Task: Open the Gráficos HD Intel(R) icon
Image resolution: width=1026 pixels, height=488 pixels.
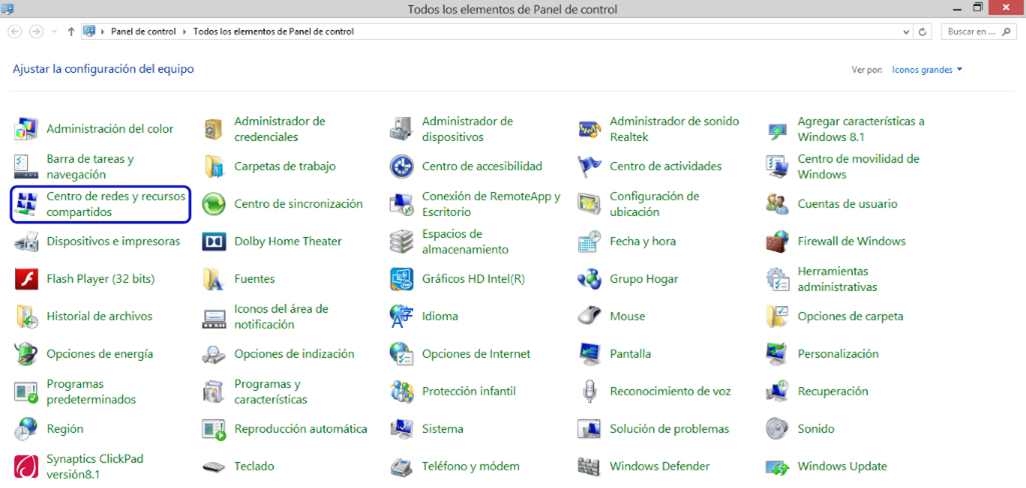Action: (x=401, y=279)
